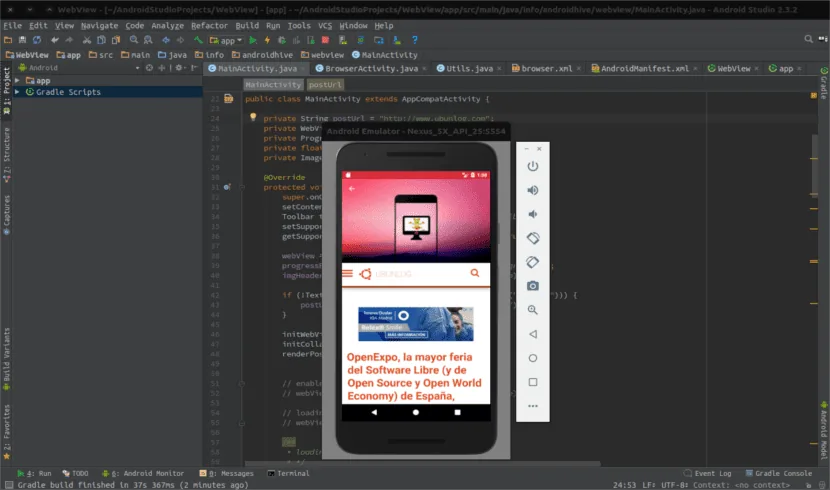Screen dimensions: 830x490
Task: Click the emulator zoom magnifier icon
Action: (x=533, y=310)
